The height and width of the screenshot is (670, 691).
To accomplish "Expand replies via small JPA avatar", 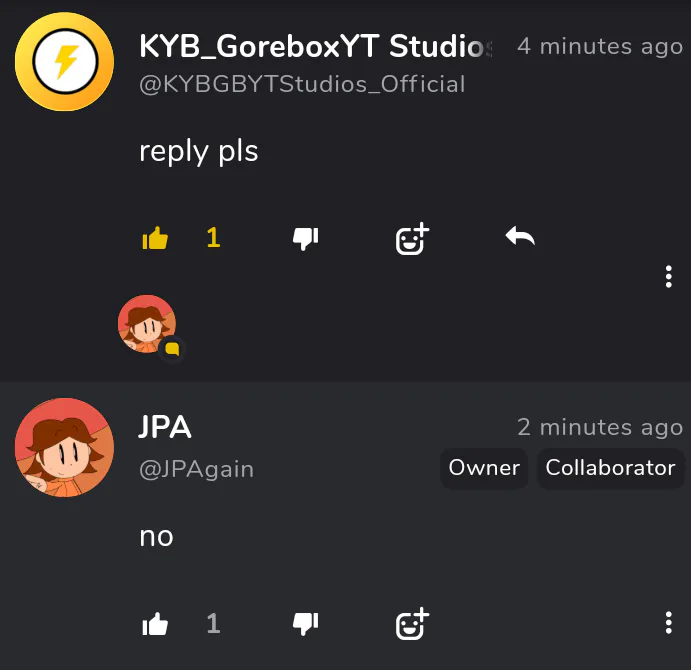I will point(147,324).
